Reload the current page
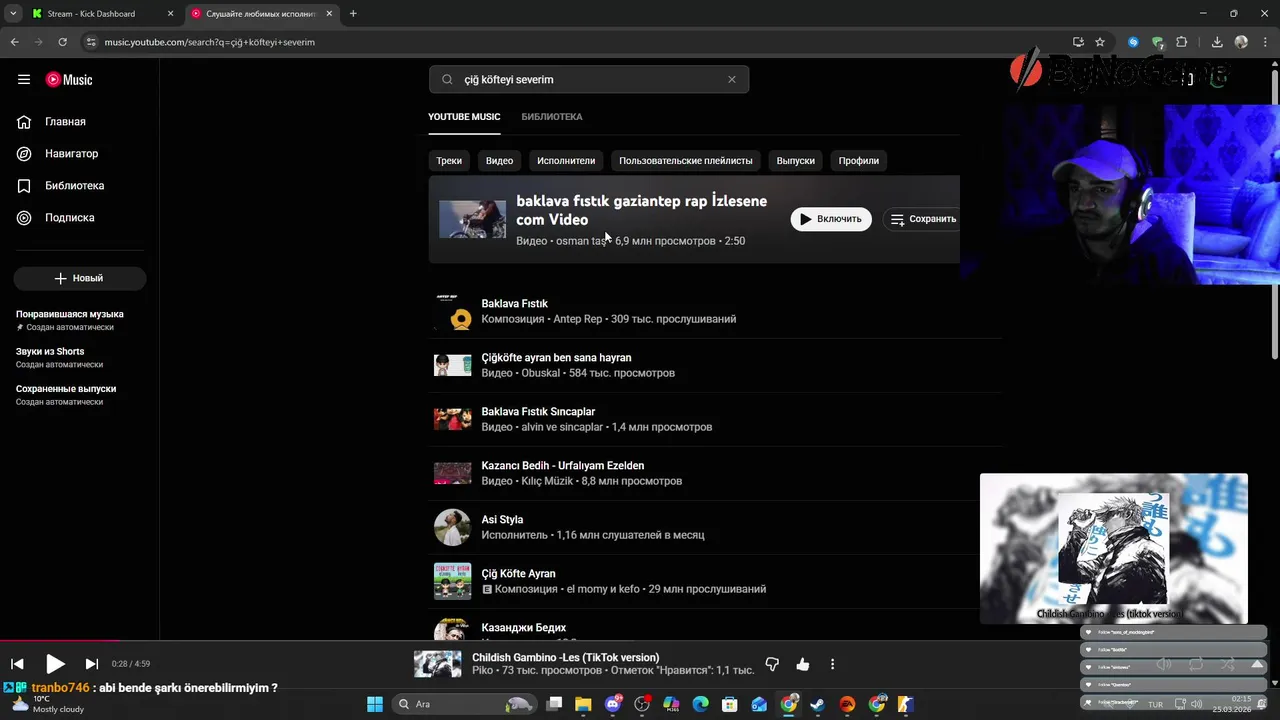The width and height of the screenshot is (1280, 720). (62, 42)
